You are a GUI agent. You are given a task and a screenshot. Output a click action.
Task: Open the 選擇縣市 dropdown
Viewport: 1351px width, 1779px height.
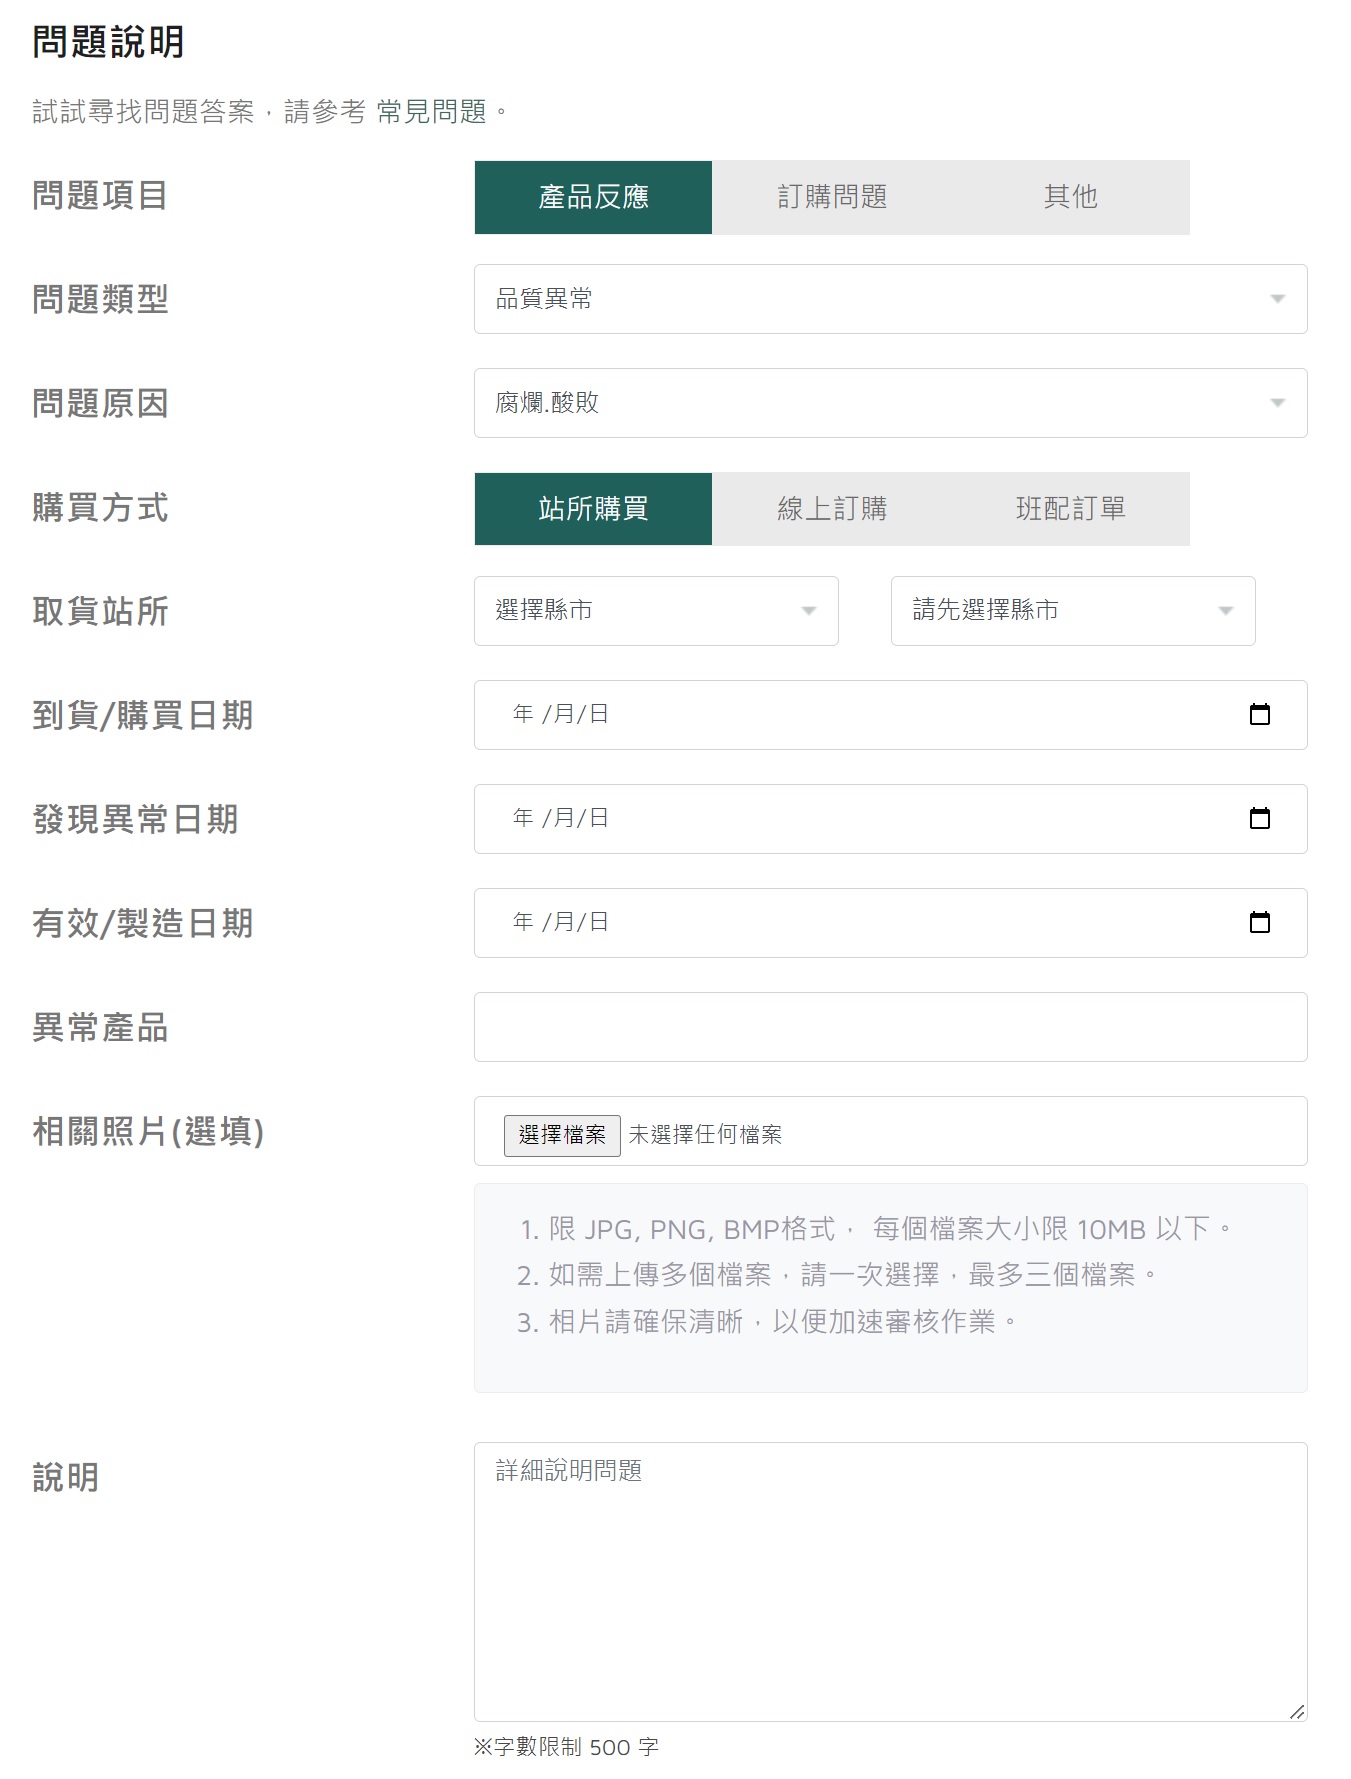(656, 611)
